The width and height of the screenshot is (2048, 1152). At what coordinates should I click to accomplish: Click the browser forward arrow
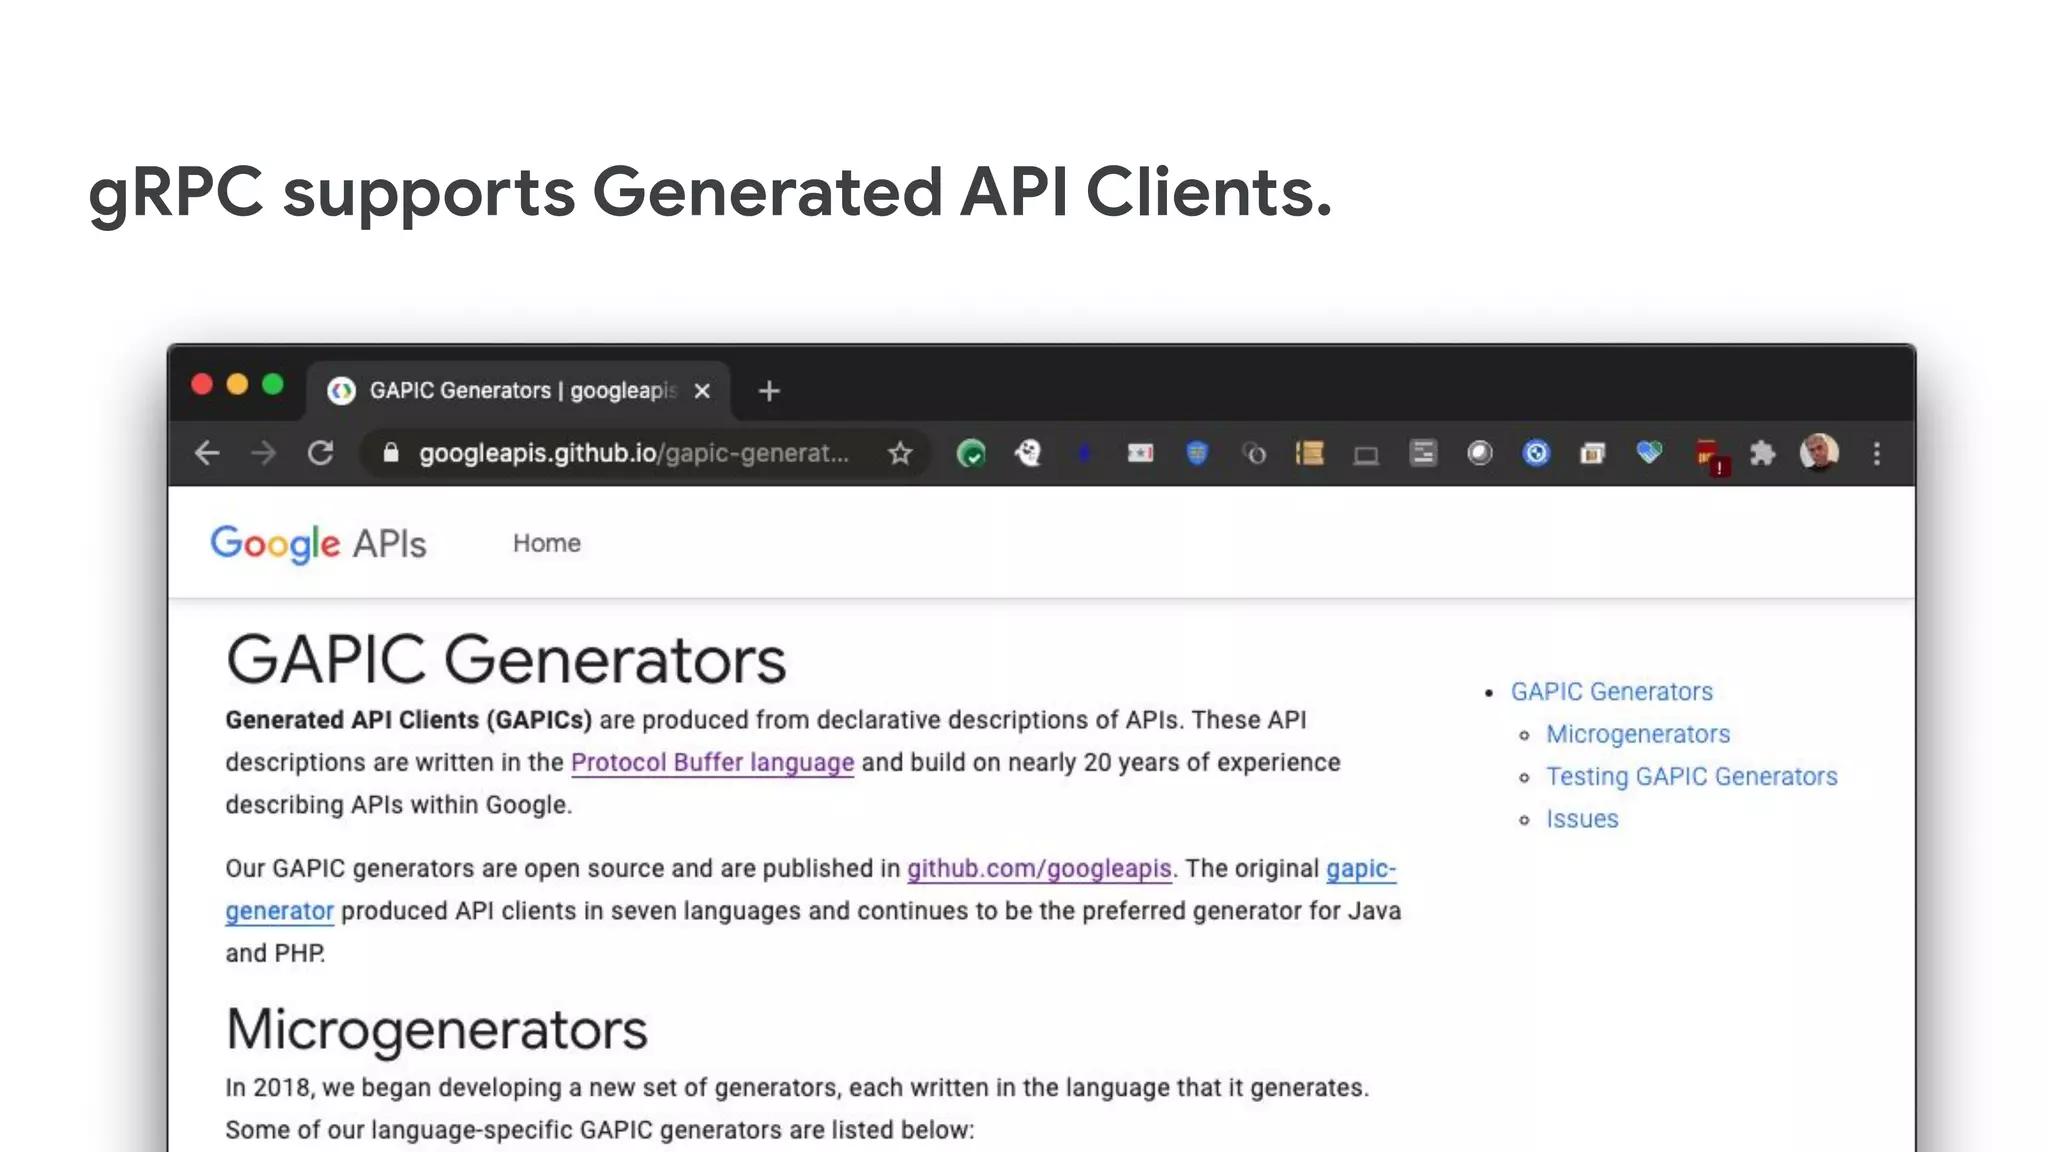click(x=263, y=453)
